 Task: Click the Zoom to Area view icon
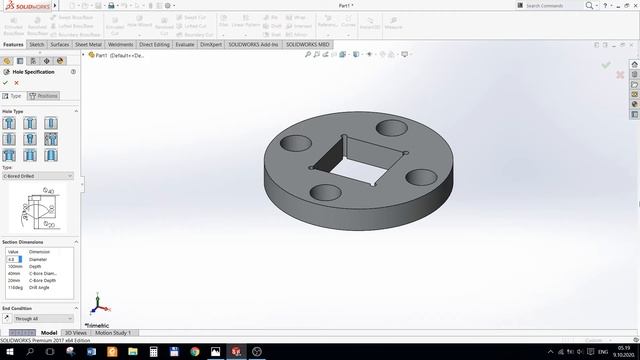click(316, 54)
